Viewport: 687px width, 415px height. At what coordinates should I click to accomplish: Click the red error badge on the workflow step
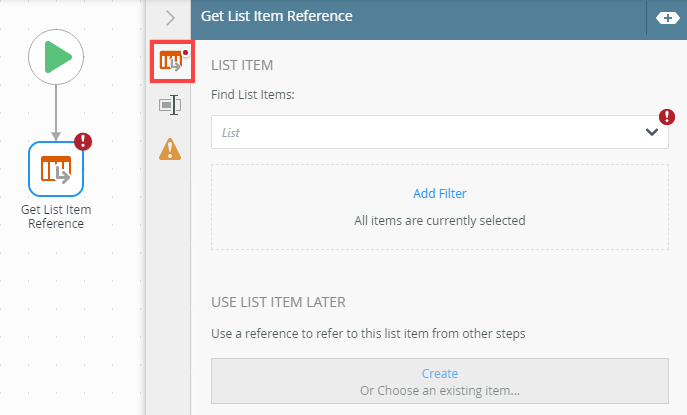(83, 142)
